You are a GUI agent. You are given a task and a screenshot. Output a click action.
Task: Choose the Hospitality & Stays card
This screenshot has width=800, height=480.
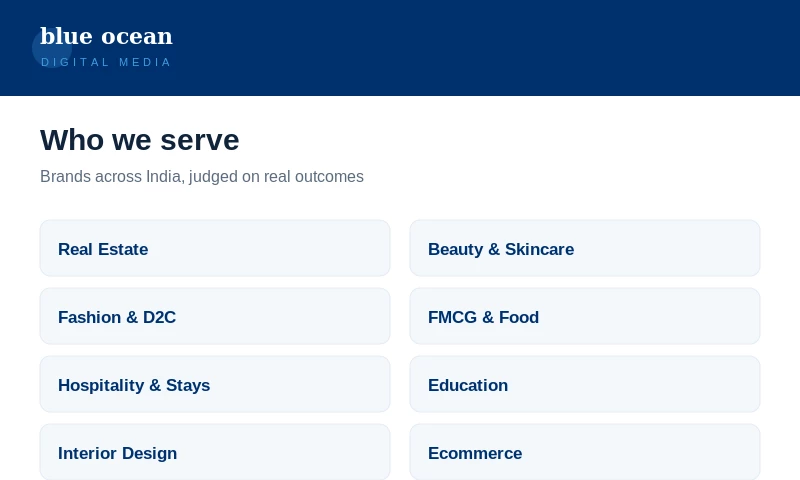[215, 384]
